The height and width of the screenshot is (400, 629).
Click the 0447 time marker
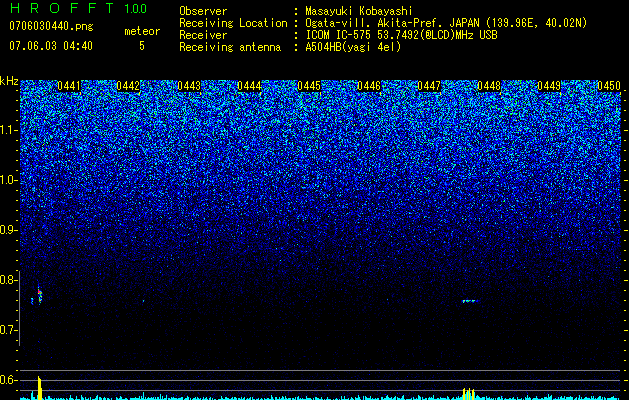click(429, 86)
